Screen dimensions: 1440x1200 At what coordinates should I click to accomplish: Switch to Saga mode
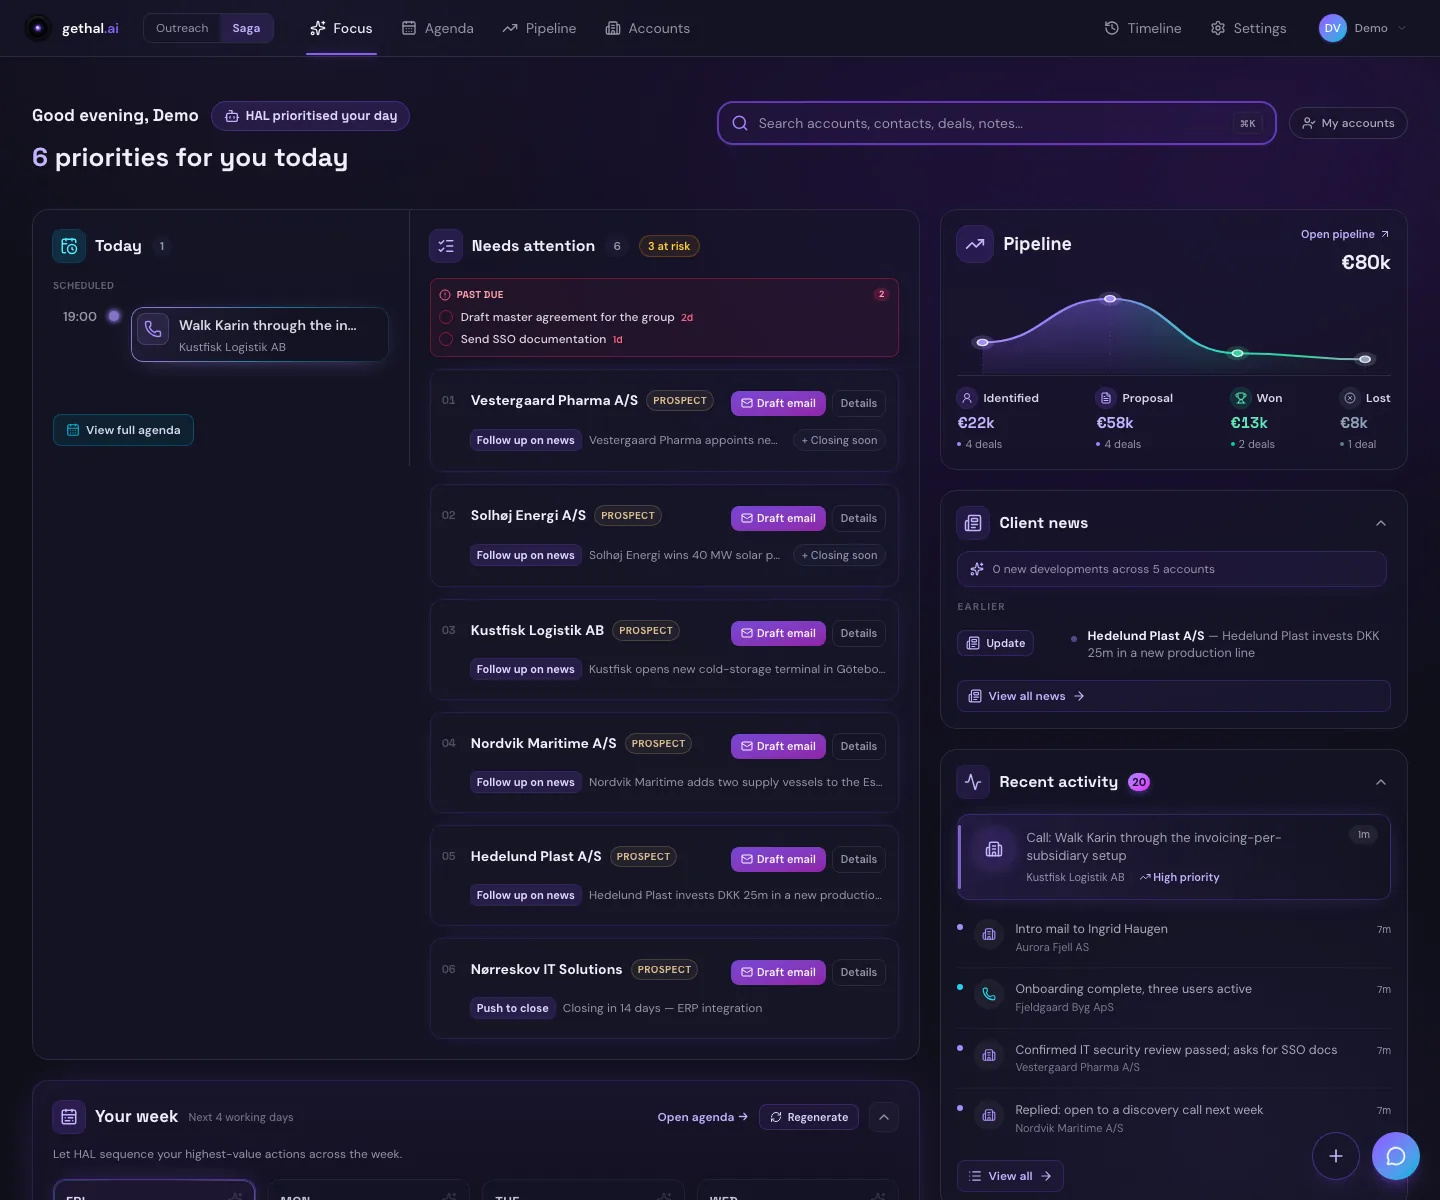[246, 28]
